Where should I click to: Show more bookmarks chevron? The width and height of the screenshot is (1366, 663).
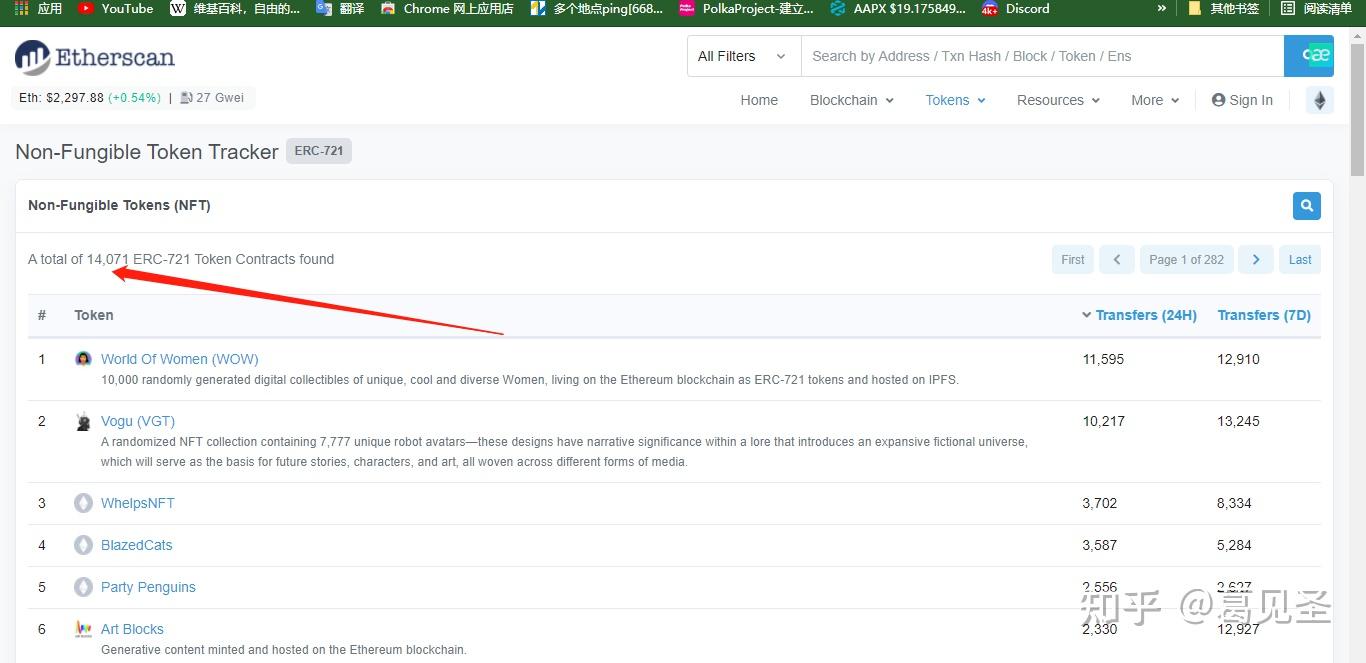pyautogui.click(x=1161, y=8)
